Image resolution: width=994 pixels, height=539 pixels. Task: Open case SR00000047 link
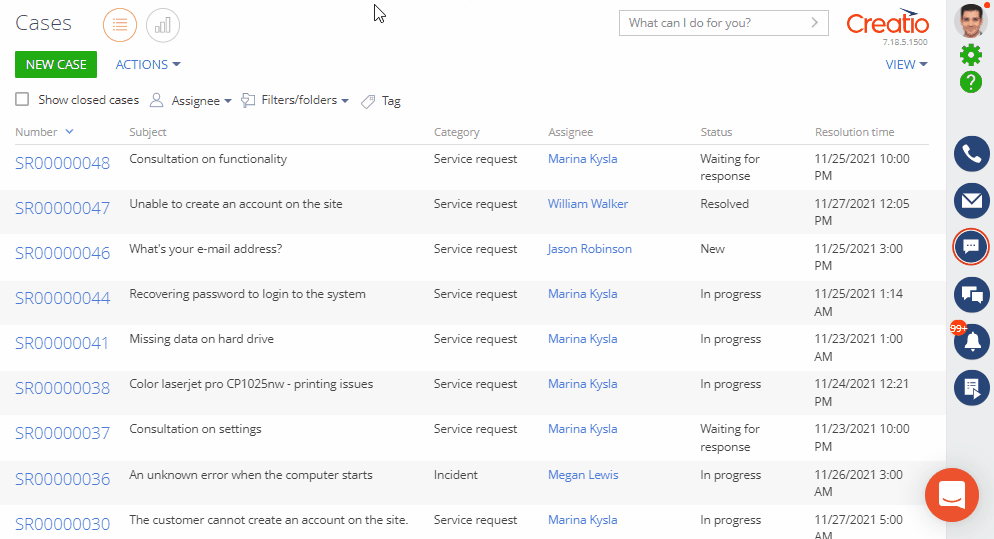click(62, 208)
